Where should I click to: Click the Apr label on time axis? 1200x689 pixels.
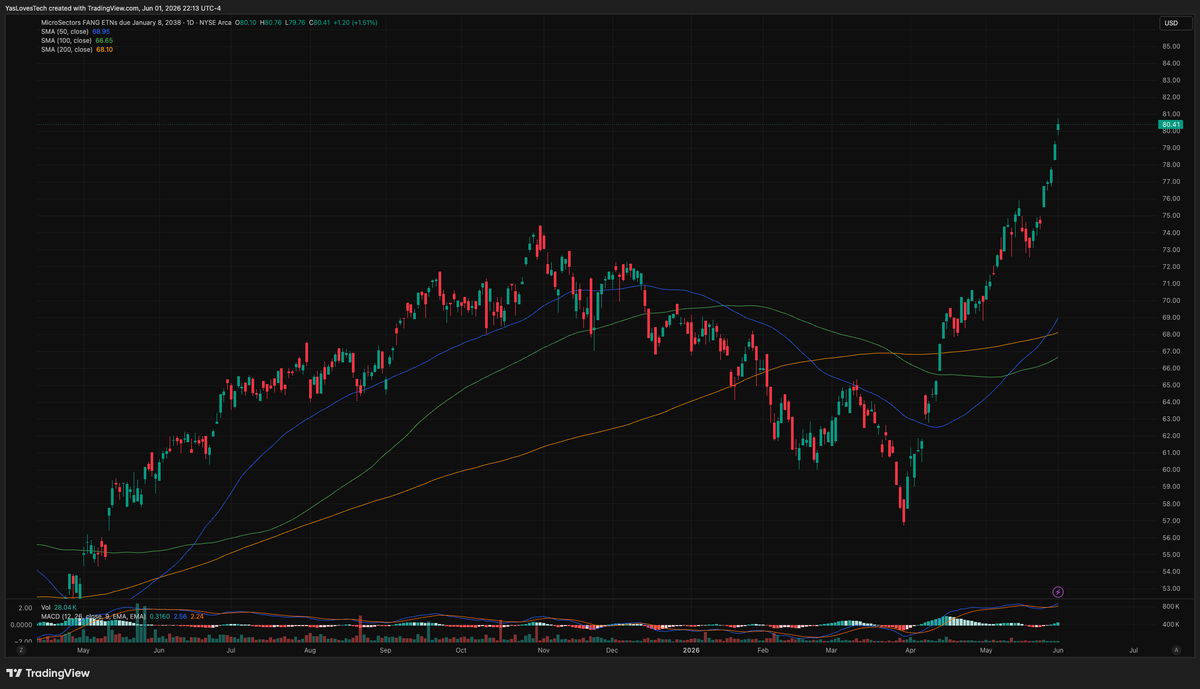click(x=910, y=649)
